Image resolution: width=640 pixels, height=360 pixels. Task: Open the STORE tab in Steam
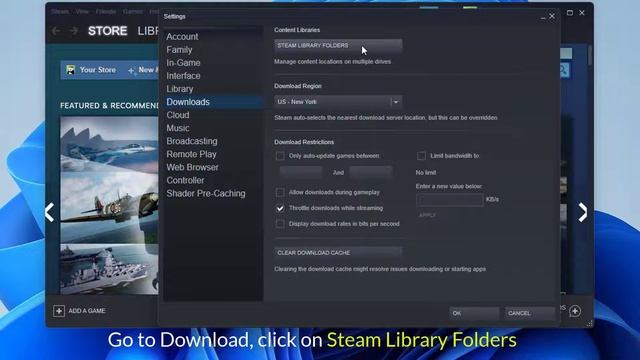[x=108, y=31]
